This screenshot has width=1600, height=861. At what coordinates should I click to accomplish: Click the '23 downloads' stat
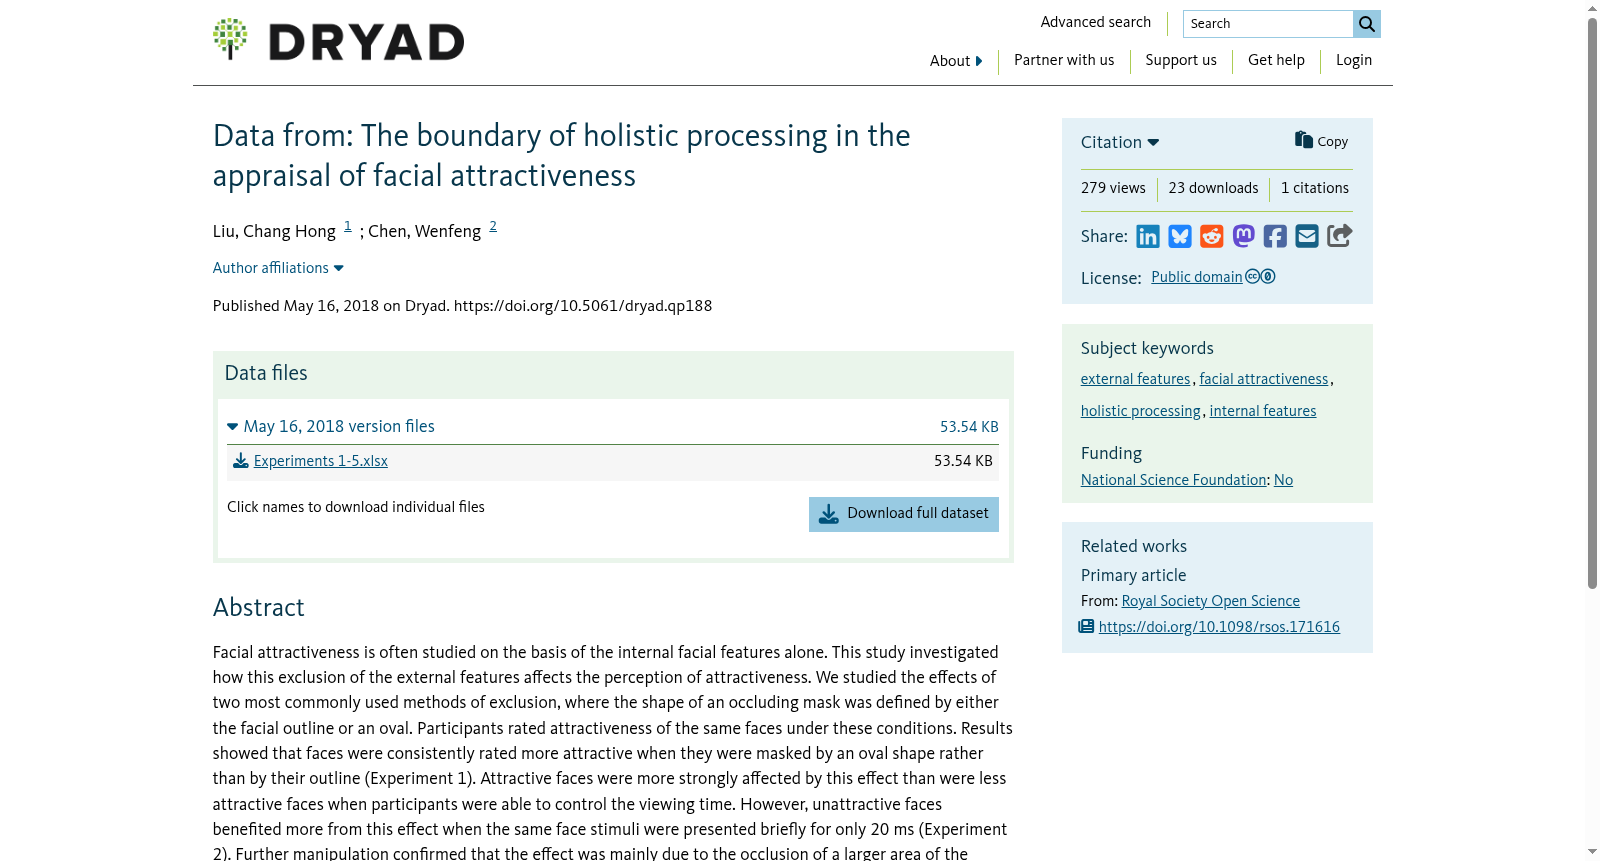1214,188
